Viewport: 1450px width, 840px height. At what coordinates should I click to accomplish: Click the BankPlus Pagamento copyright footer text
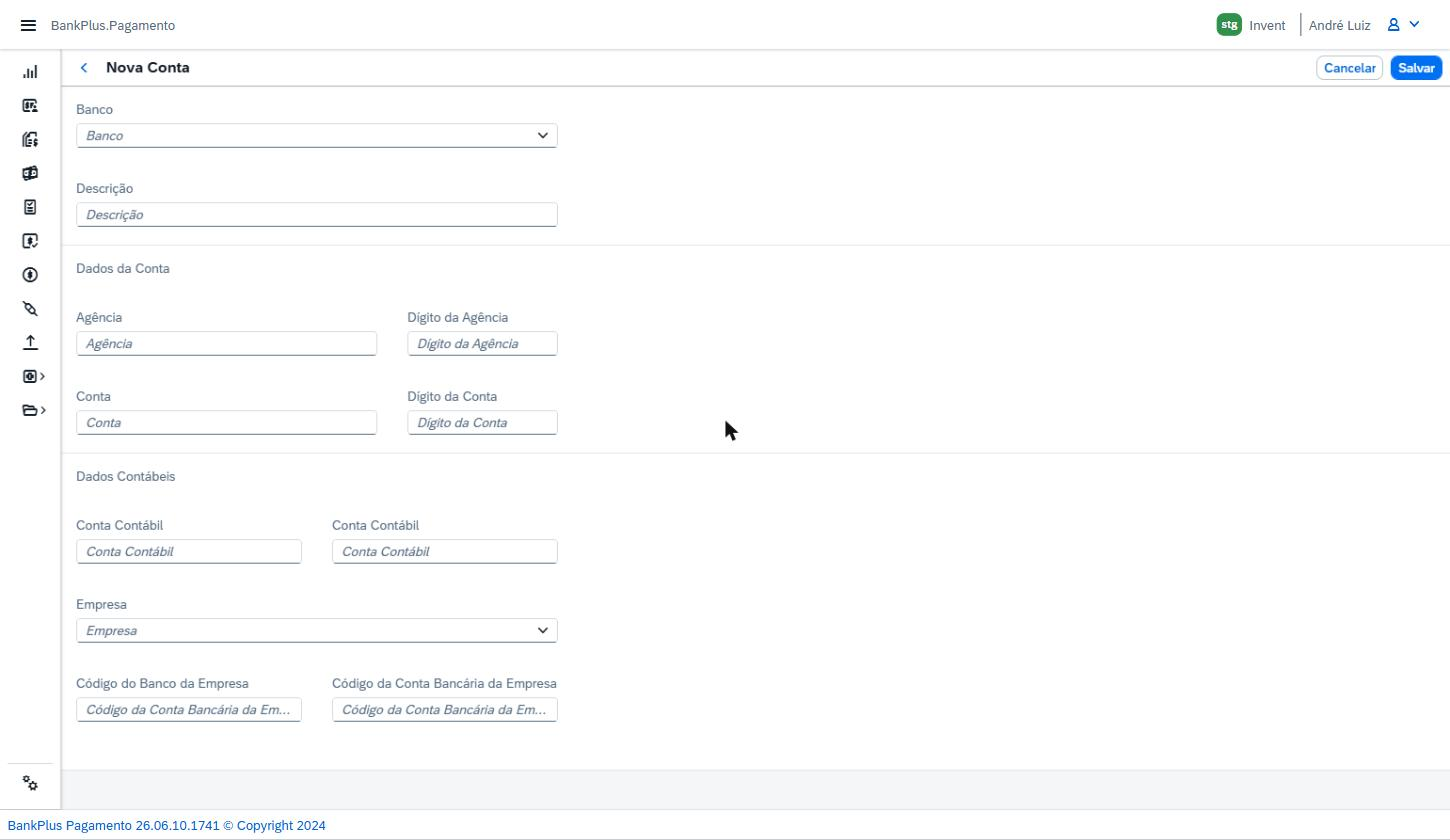(x=167, y=826)
